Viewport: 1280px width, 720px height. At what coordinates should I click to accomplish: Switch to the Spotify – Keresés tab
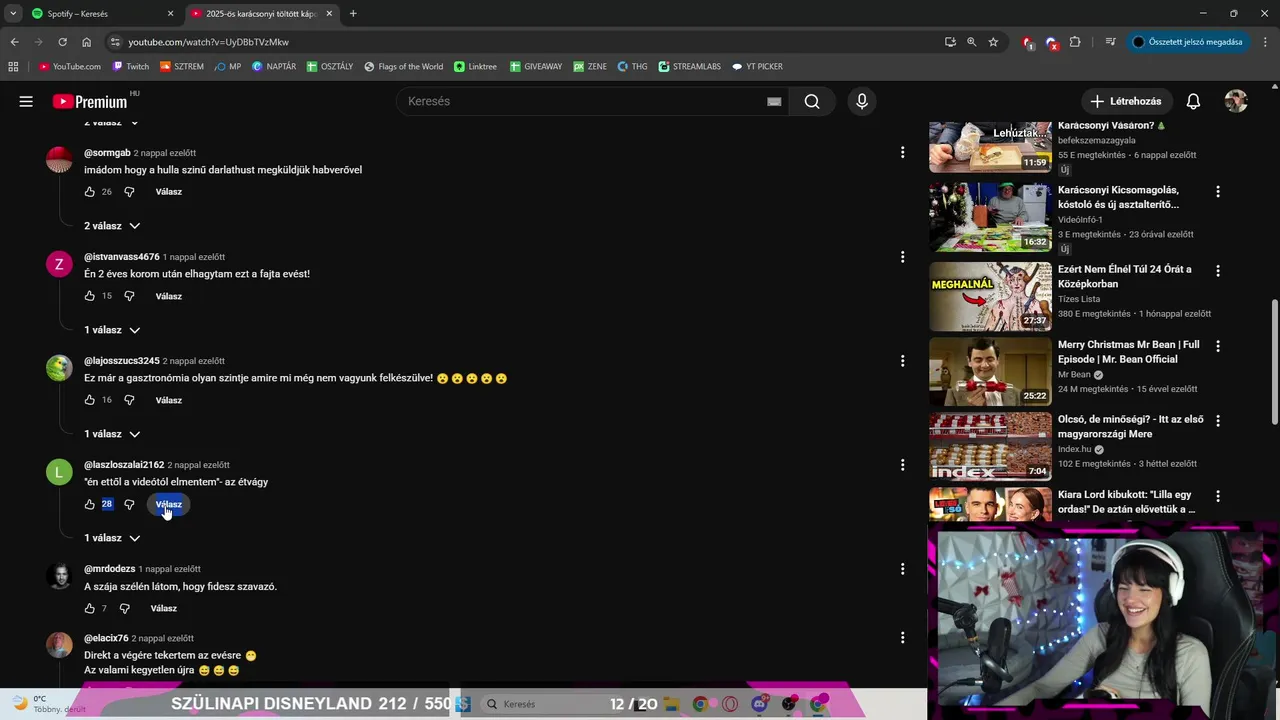coord(102,14)
